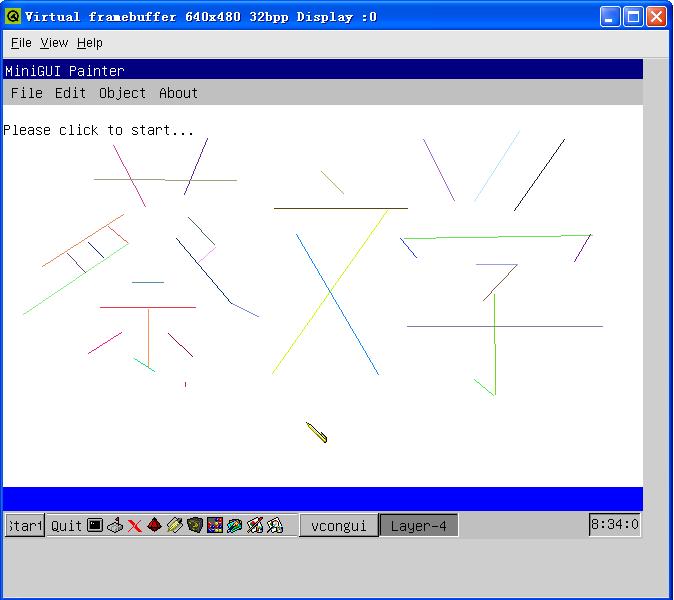Image resolution: width=674 pixels, height=600 pixels.
Task: Open the red X icon in taskbar
Action: point(134,525)
